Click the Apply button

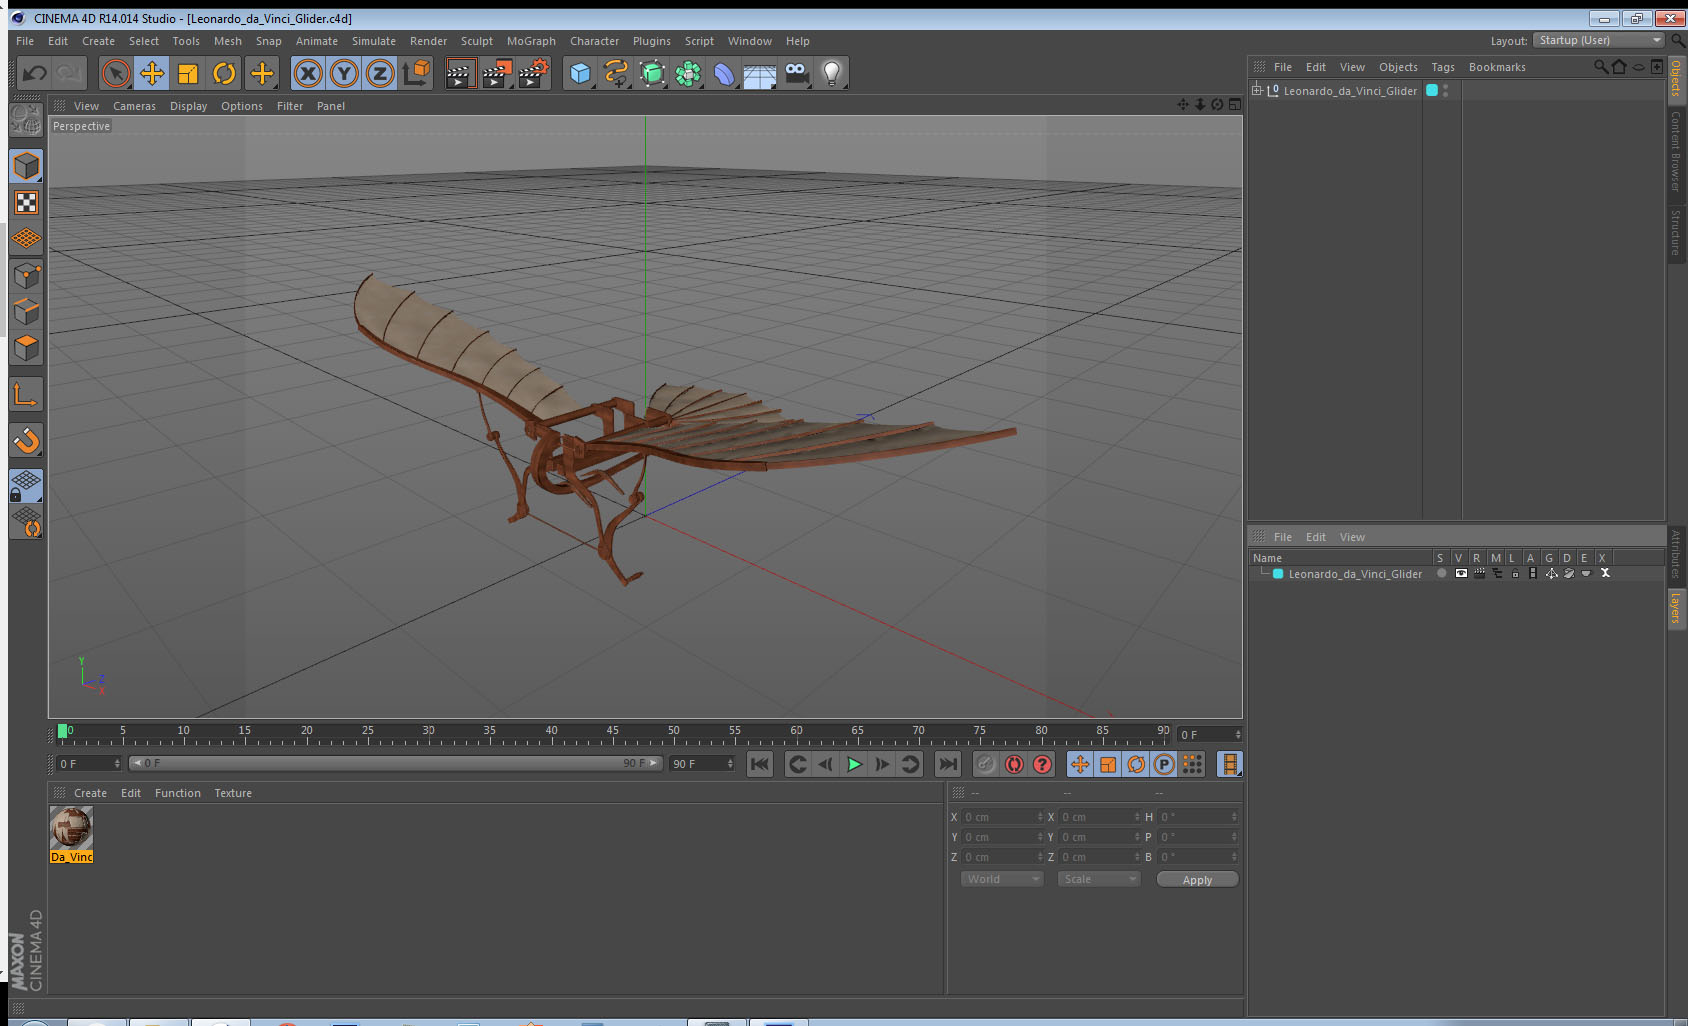click(1197, 880)
